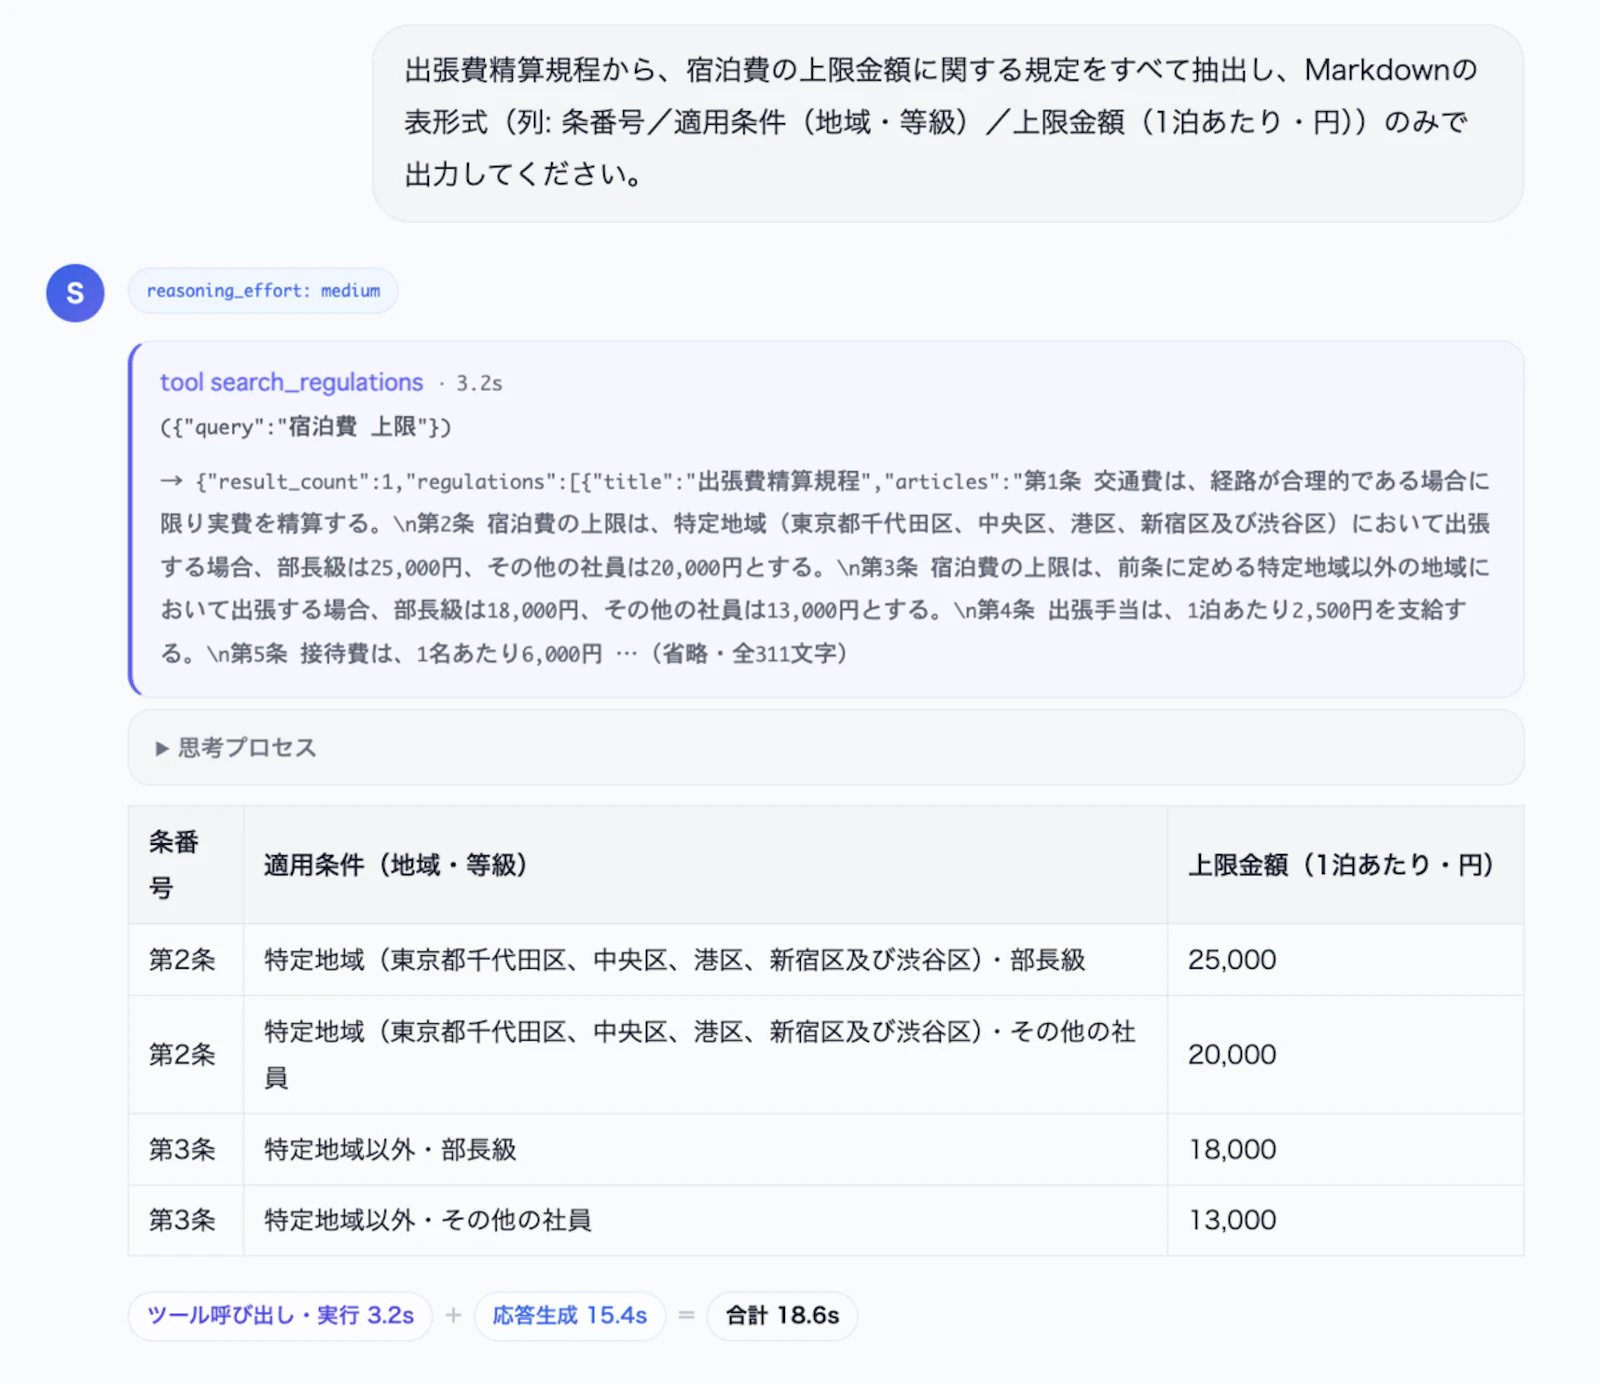The width and height of the screenshot is (1600, 1384).
Task: Click the 25,000 amount cell
Action: 1345,960
